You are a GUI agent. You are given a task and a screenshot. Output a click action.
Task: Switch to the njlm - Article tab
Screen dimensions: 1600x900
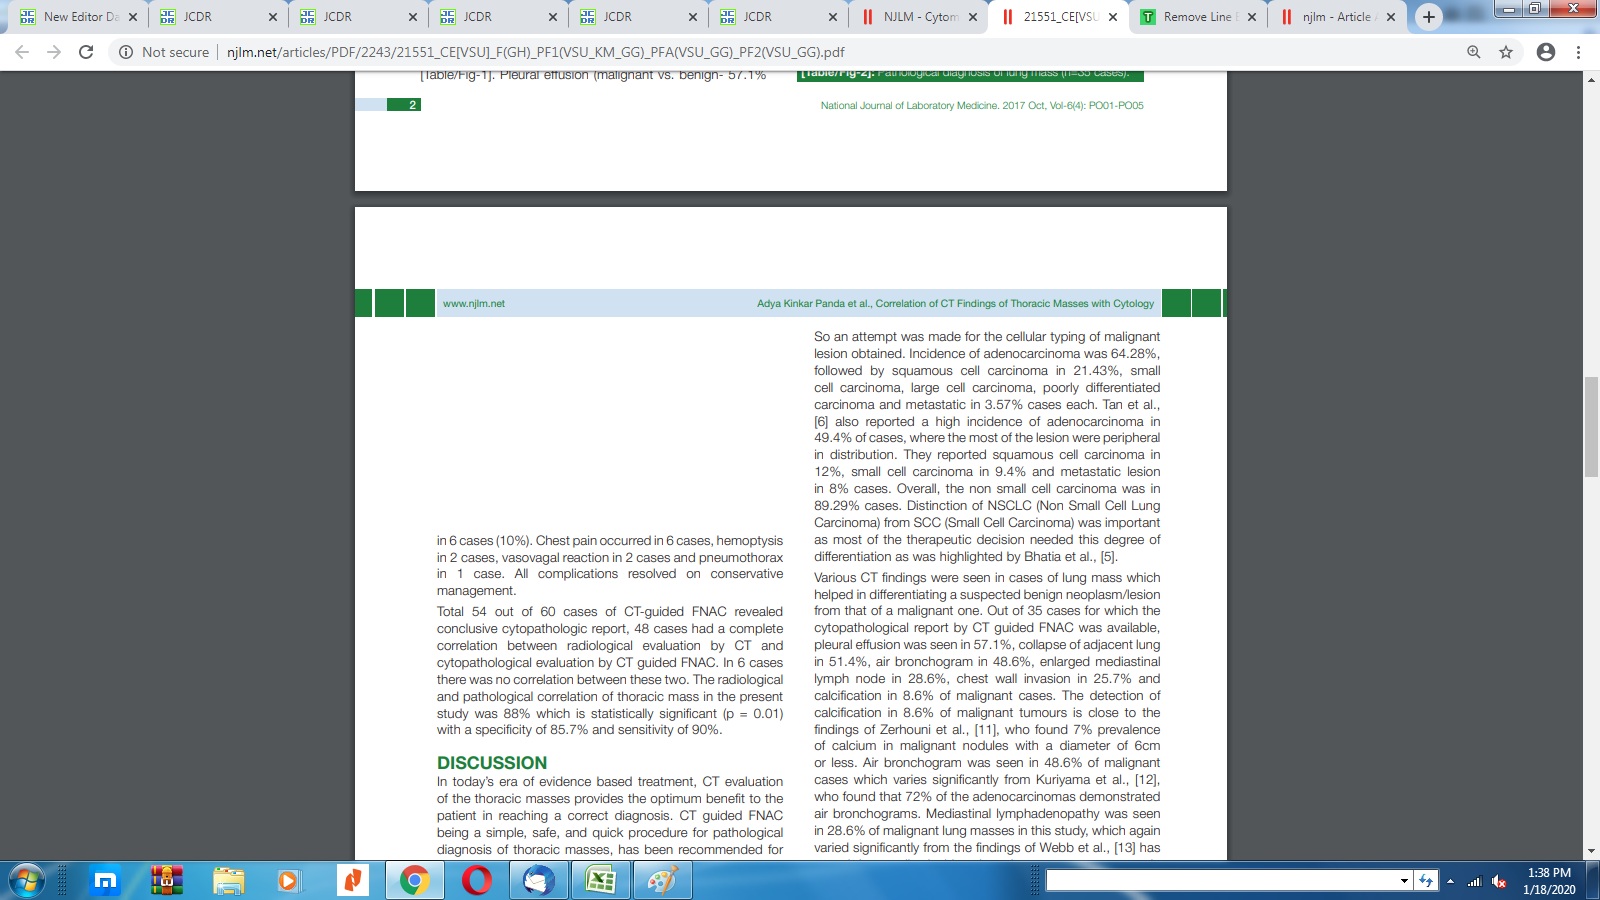coord(1337,17)
